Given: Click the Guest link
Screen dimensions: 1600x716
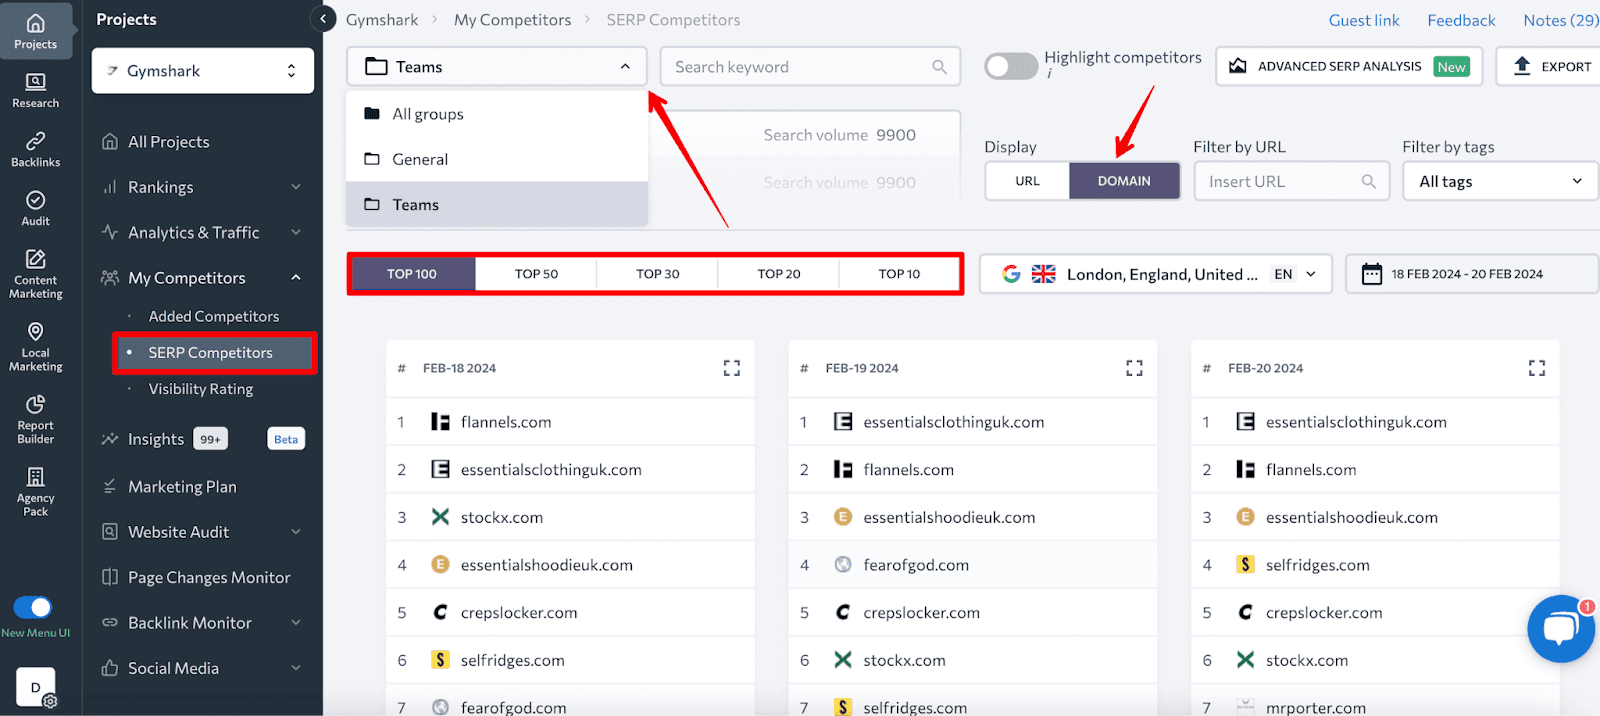Looking at the screenshot, I should [x=1364, y=20].
